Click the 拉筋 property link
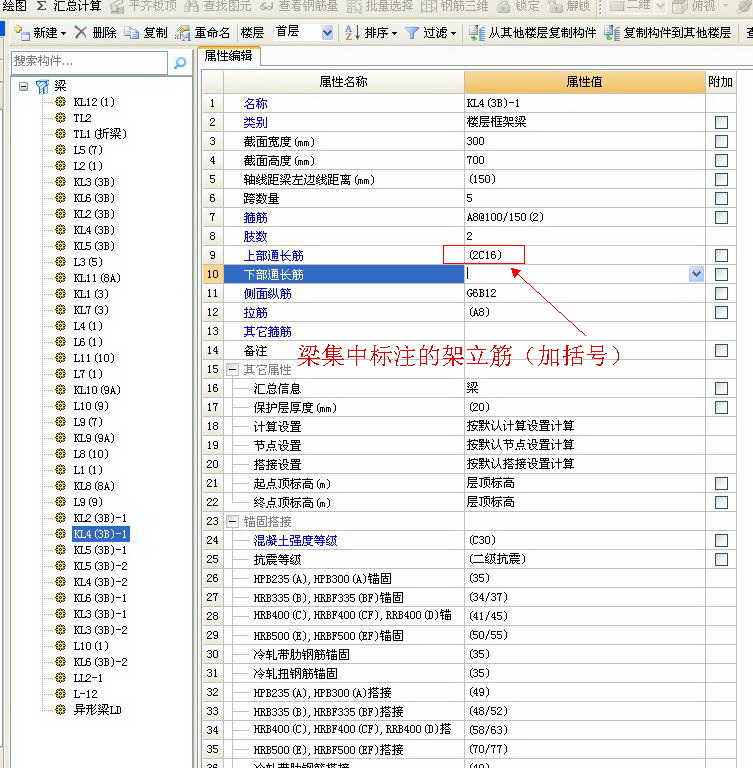 tap(255, 312)
